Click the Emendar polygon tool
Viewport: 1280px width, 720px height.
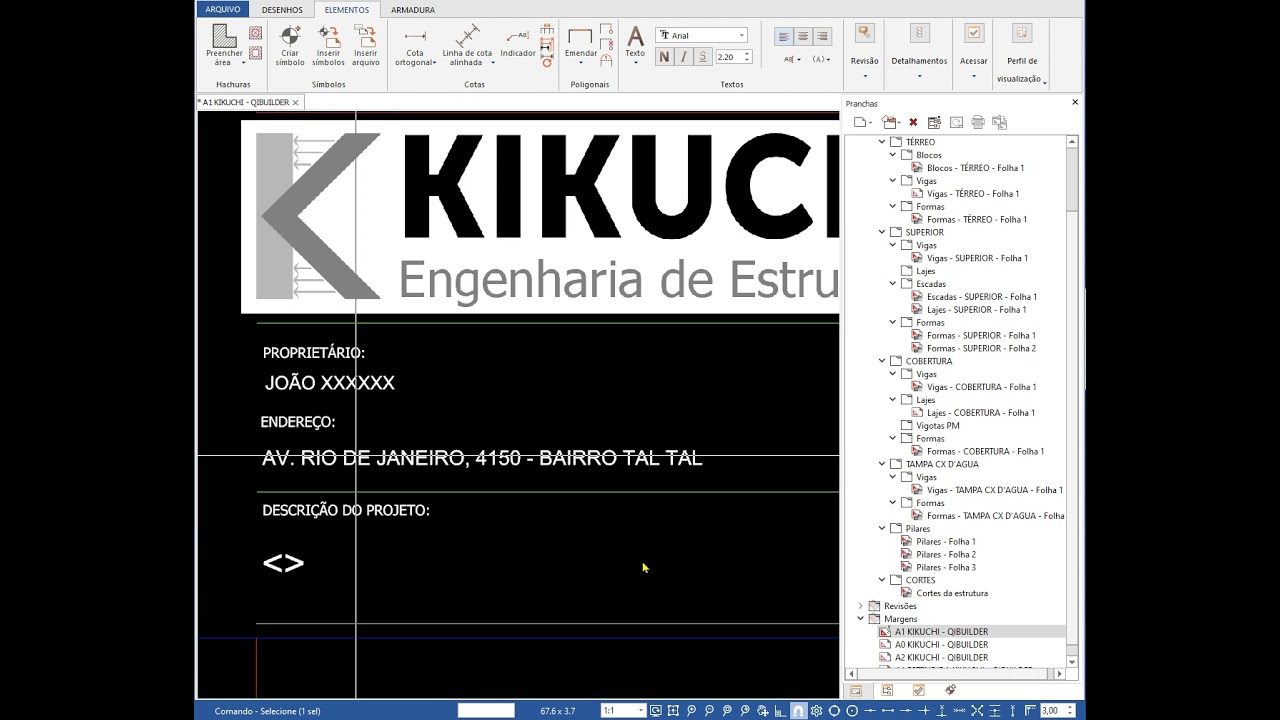580,45
